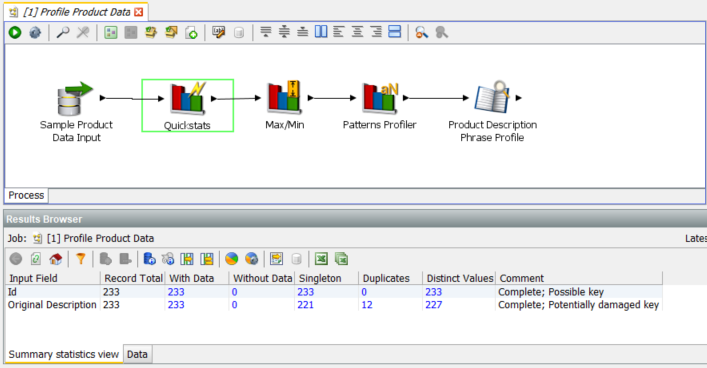
Task: Run the process with the green play button
Action: (x=15, y=32)
